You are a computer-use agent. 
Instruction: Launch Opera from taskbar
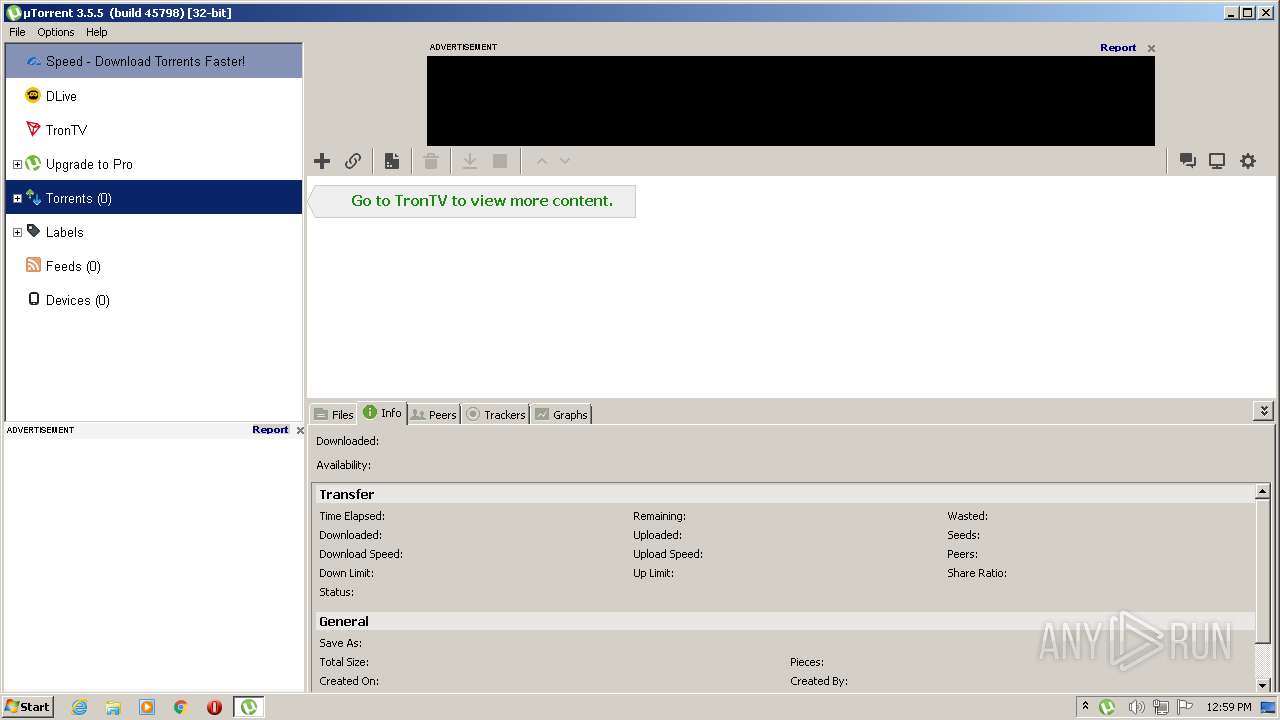[214, 707]
